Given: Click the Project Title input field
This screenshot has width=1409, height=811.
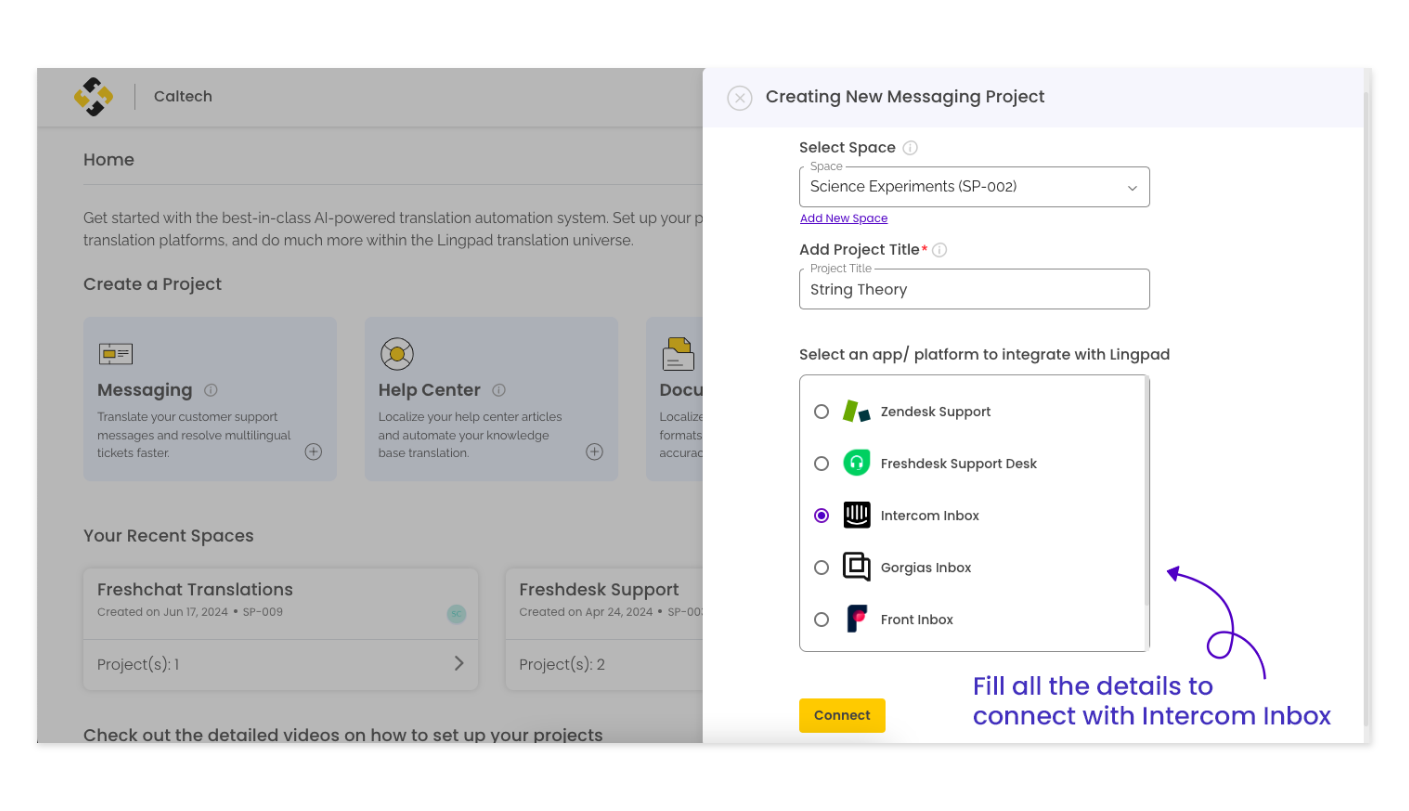Looking at the screenshot, I should pos(974,289).
